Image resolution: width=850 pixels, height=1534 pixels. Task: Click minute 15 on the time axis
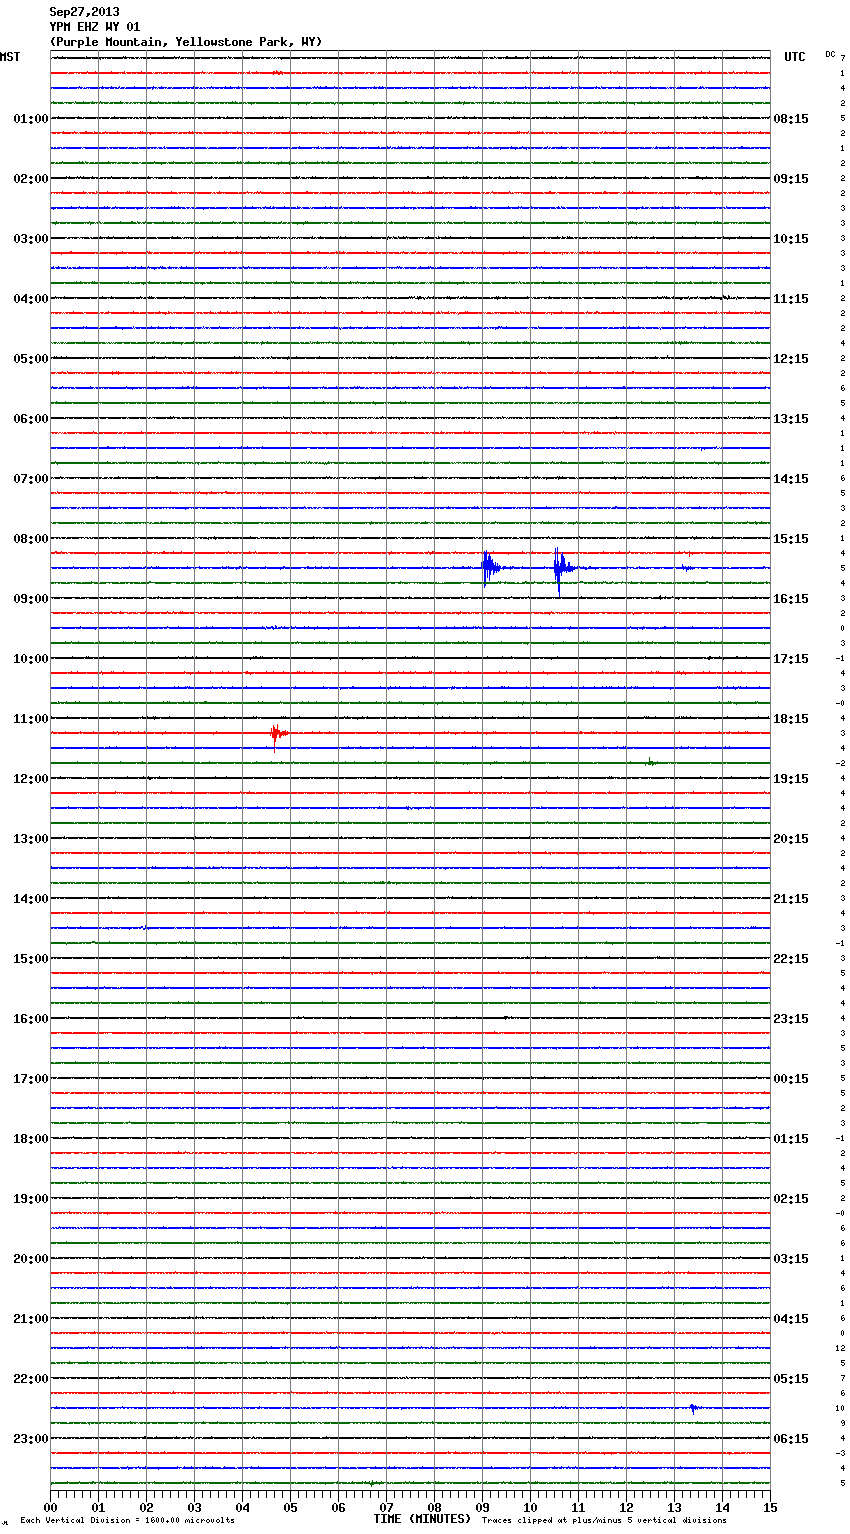(x=770, y=1507)
